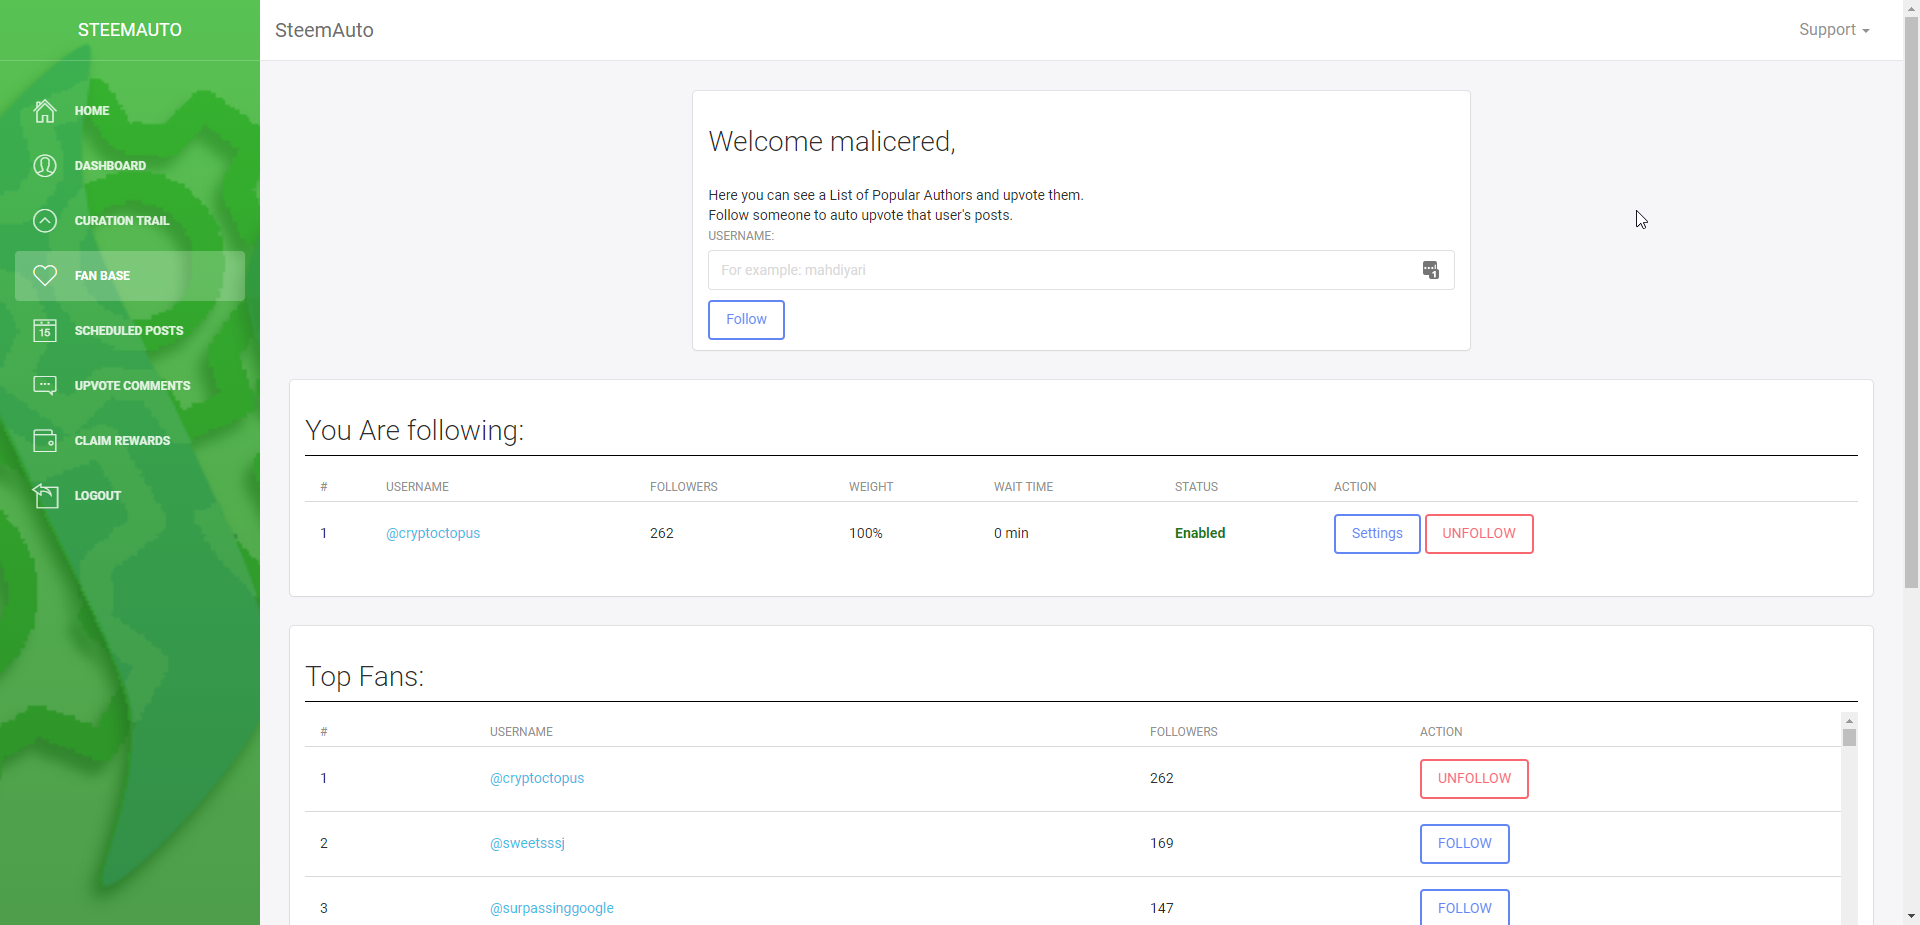Click the WAIT TIME column header
Image resolution: width=1920 pixels, height=925 pixels.
point(1023,487)
